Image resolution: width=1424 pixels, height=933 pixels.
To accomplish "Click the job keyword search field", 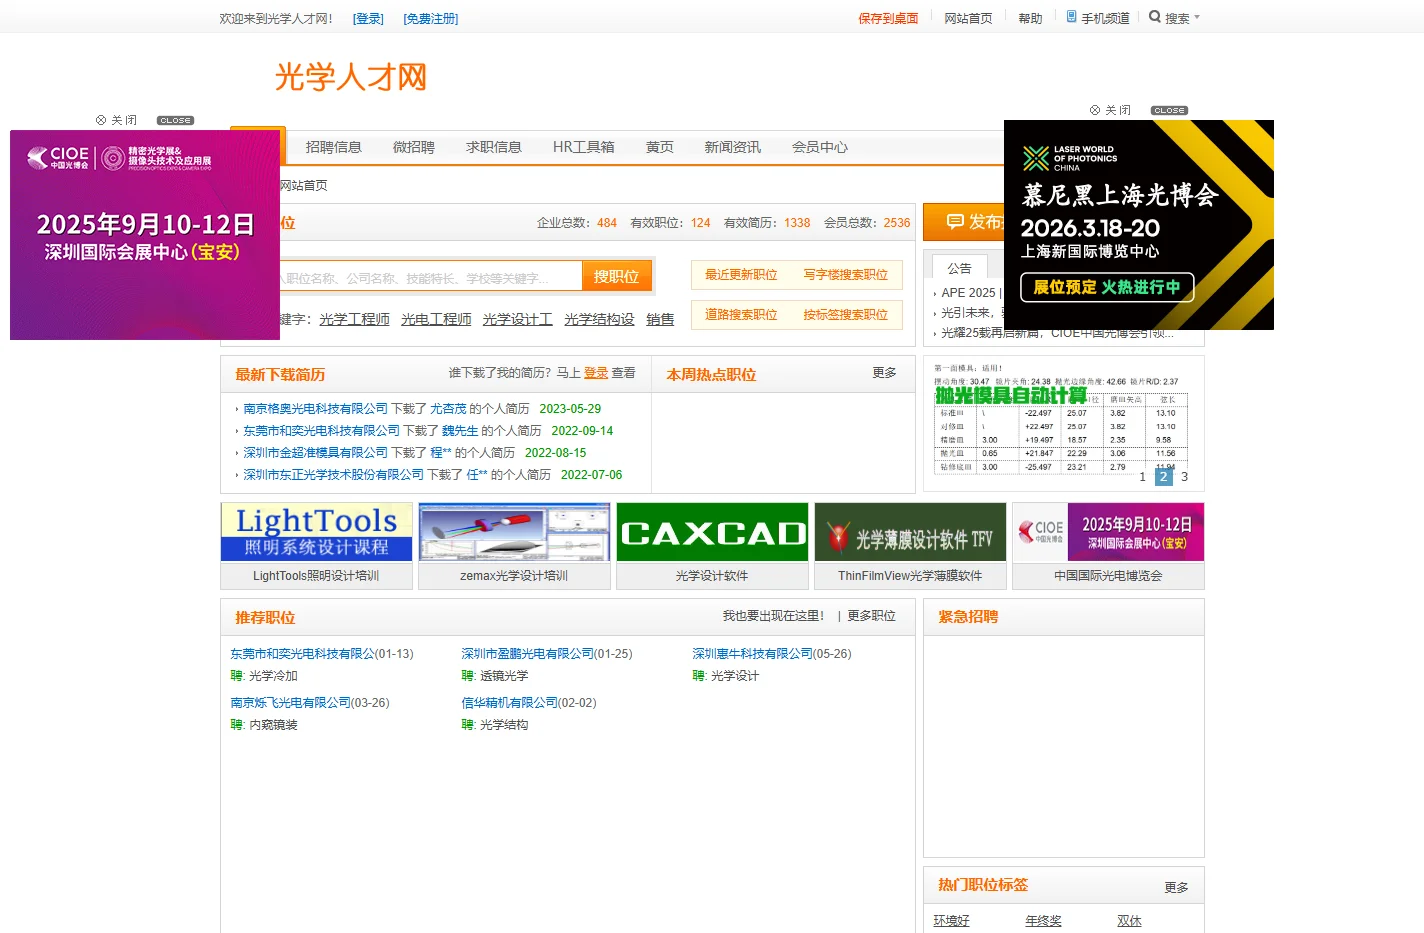I will 430,277.
